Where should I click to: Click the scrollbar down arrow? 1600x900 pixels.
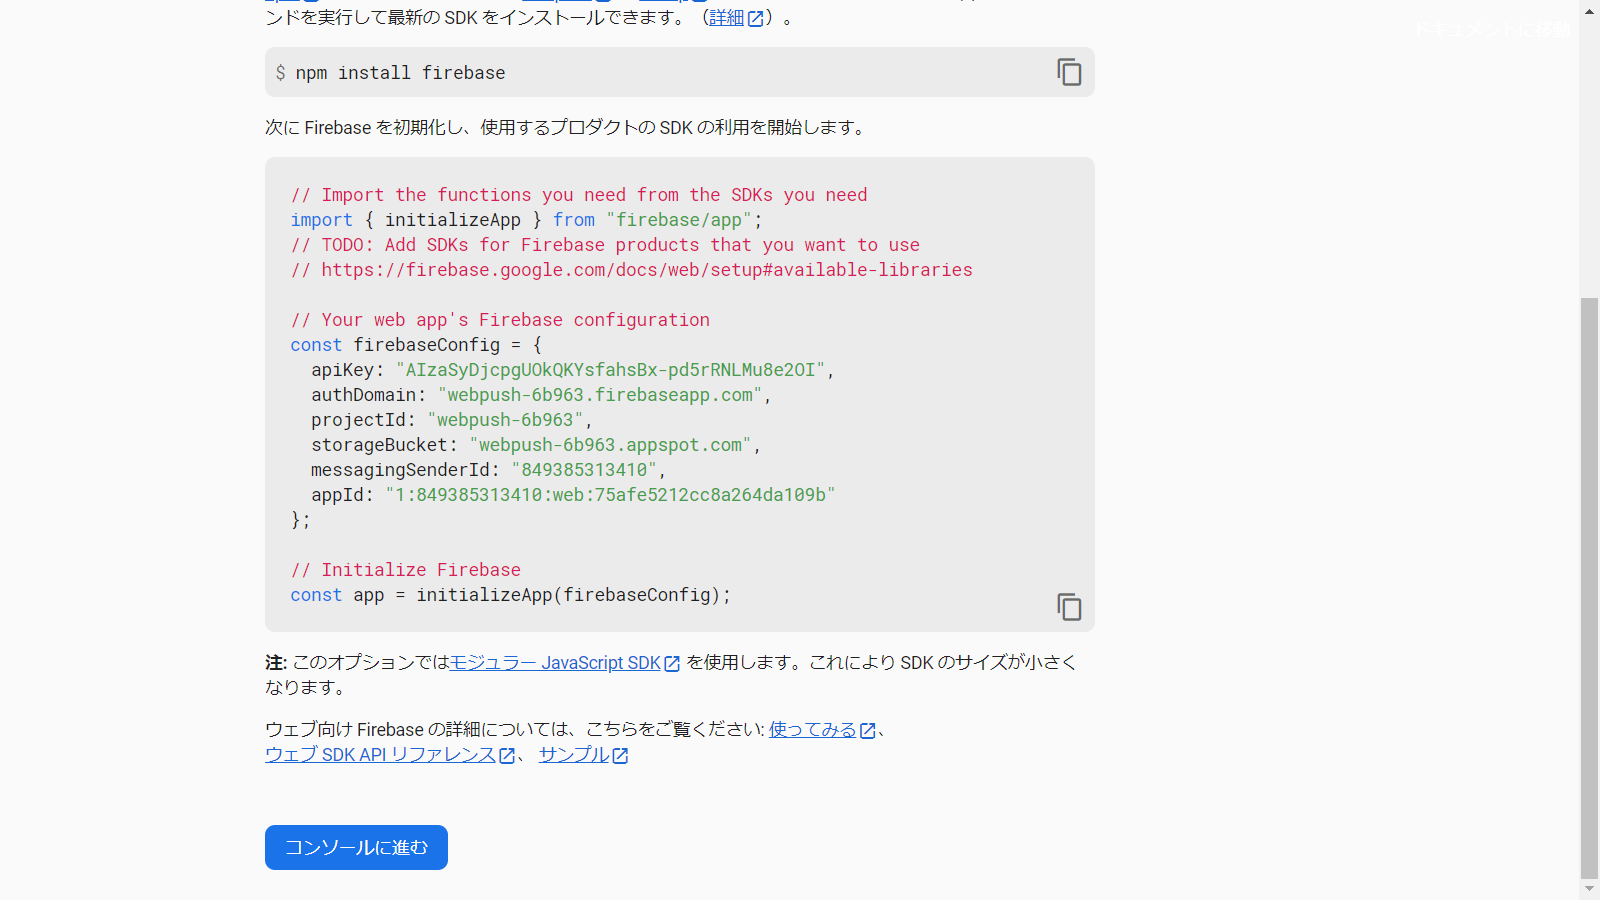point(1589,888)
